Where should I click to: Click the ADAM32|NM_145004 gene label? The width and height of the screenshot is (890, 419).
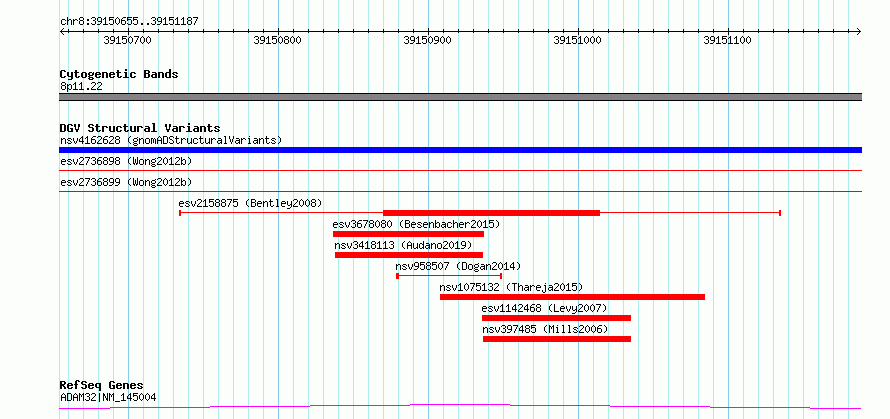108,397
